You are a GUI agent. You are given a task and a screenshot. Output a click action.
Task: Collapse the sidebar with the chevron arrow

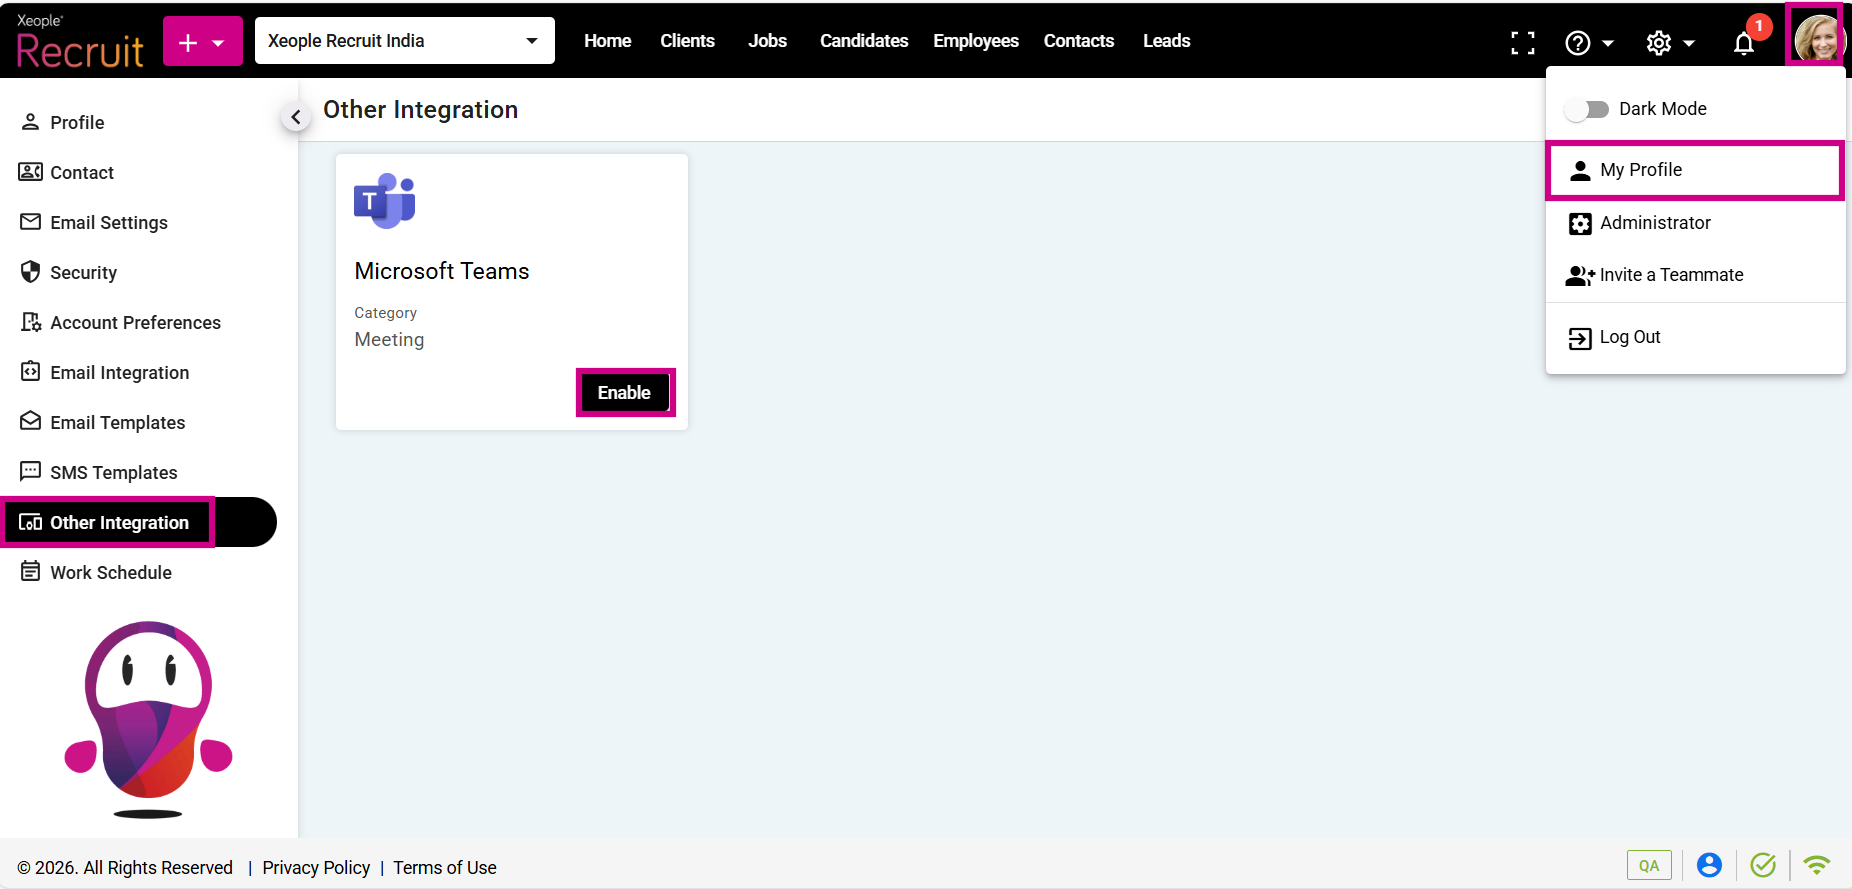tap(295, 117)
